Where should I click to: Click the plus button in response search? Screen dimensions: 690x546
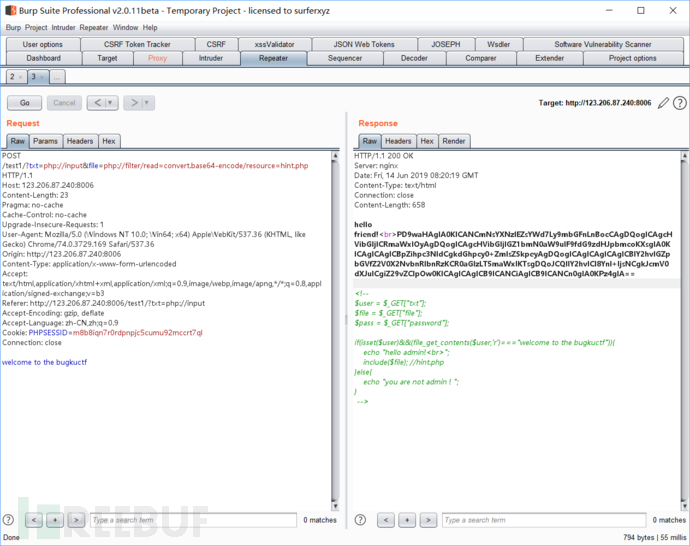click(x=407, y=520)
